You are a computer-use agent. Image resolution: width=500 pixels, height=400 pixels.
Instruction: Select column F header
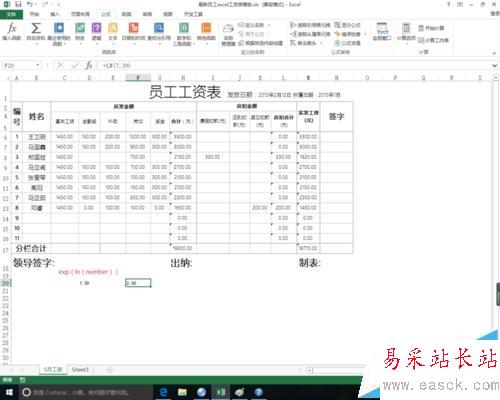click(138, 78)
